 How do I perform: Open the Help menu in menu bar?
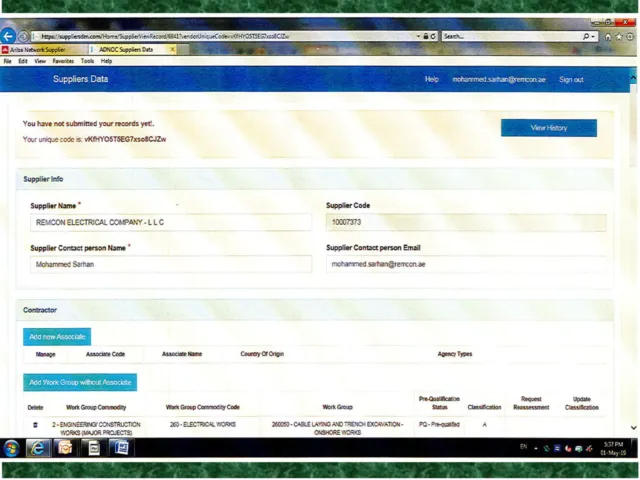[106, 61]
